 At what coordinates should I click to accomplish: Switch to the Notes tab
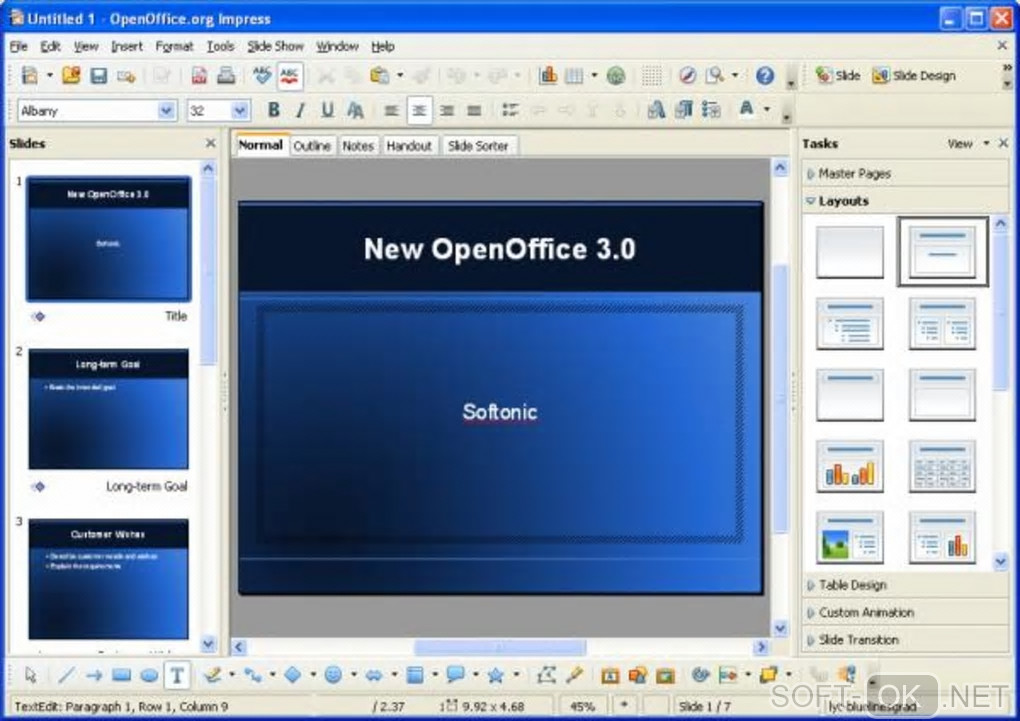pyautogui.click(x=358, y=146)
